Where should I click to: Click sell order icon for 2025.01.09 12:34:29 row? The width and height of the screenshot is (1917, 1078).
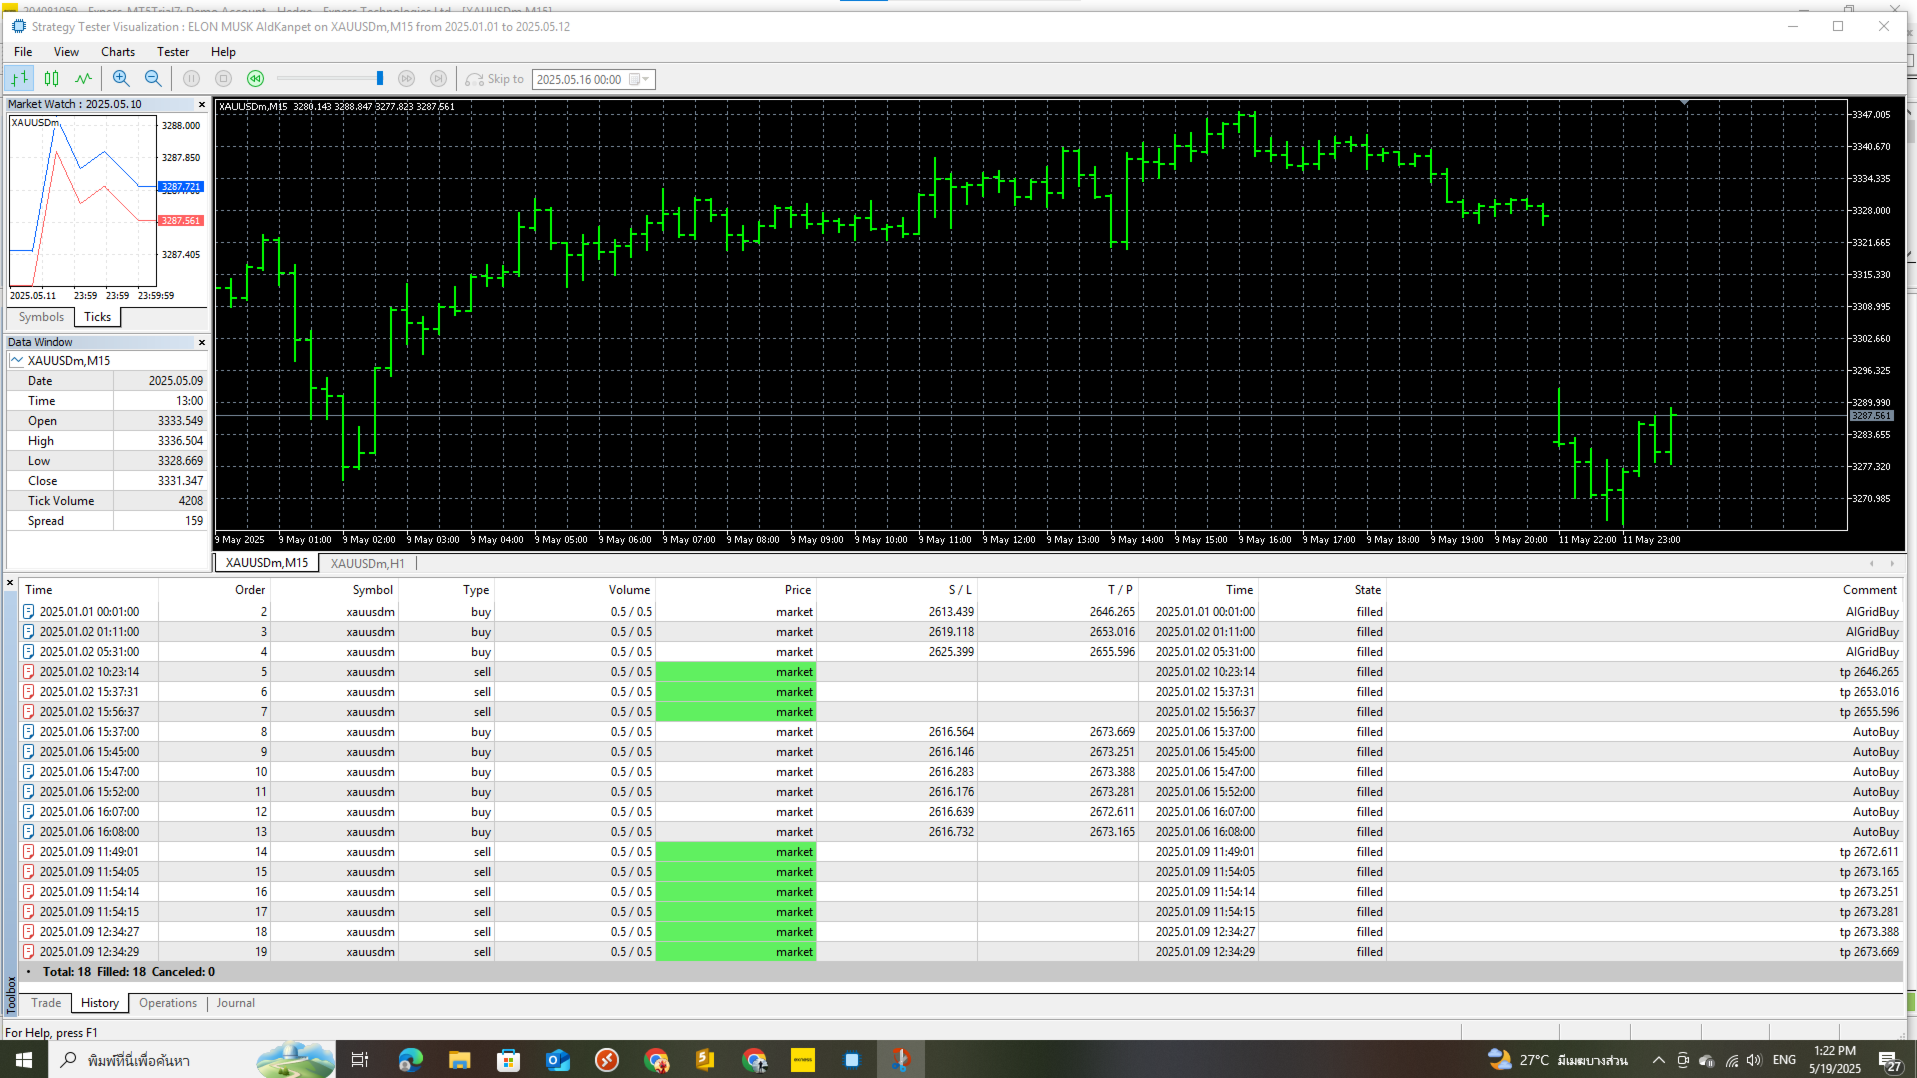click(29, 952)
